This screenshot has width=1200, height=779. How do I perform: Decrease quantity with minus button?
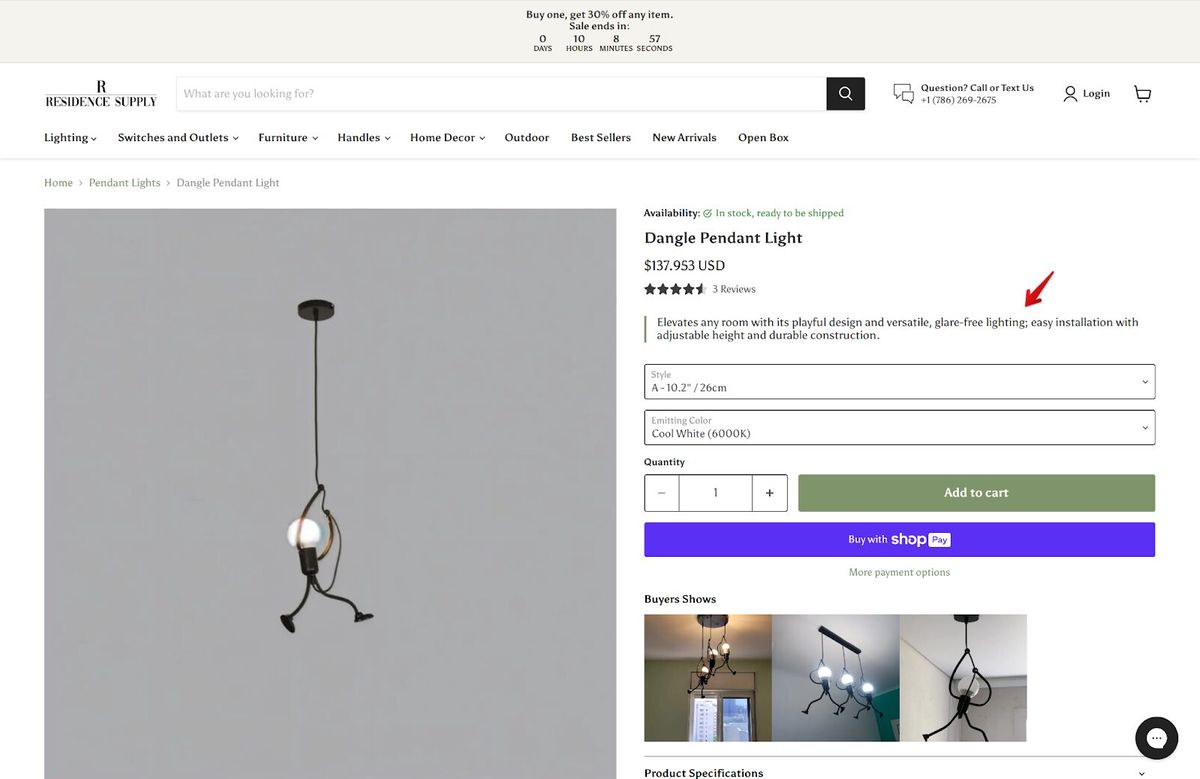(x=662, y=493)
